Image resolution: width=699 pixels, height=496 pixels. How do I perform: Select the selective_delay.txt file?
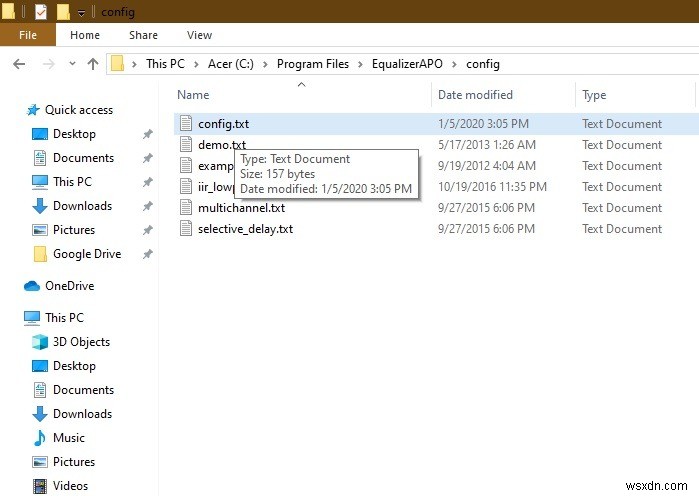coord(245,229)
